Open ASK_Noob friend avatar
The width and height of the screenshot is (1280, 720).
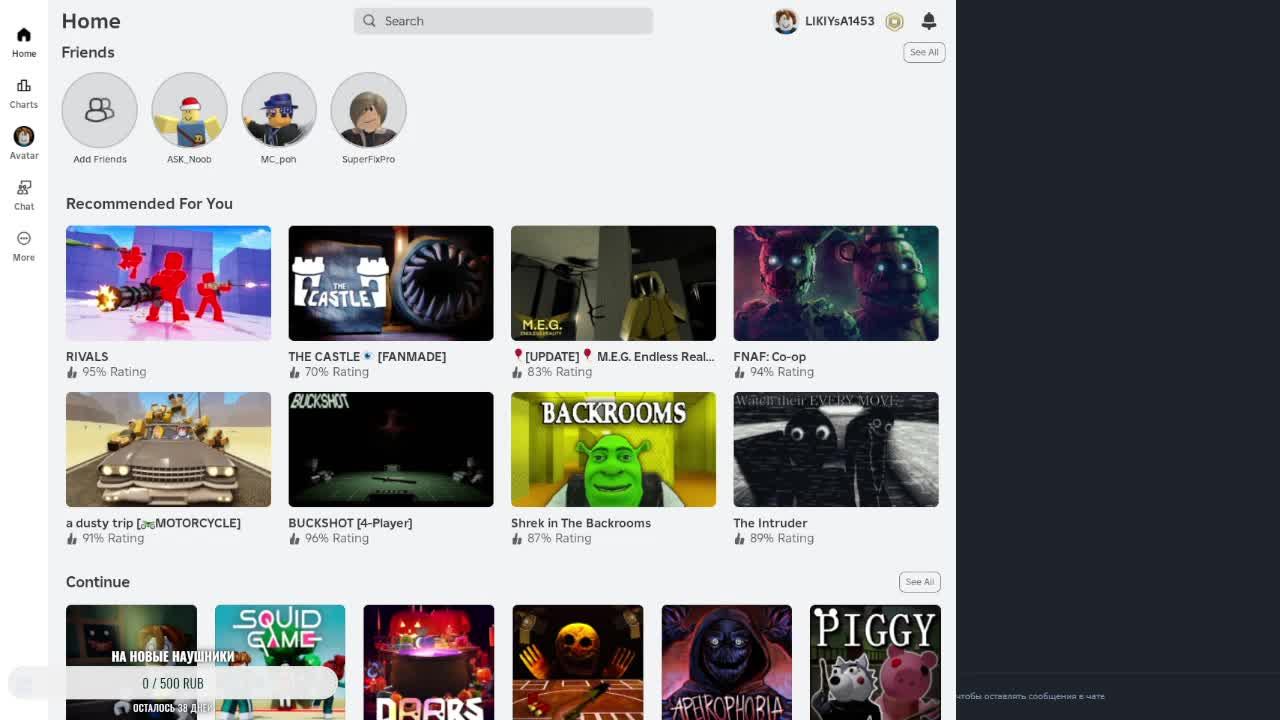(189, 110)
